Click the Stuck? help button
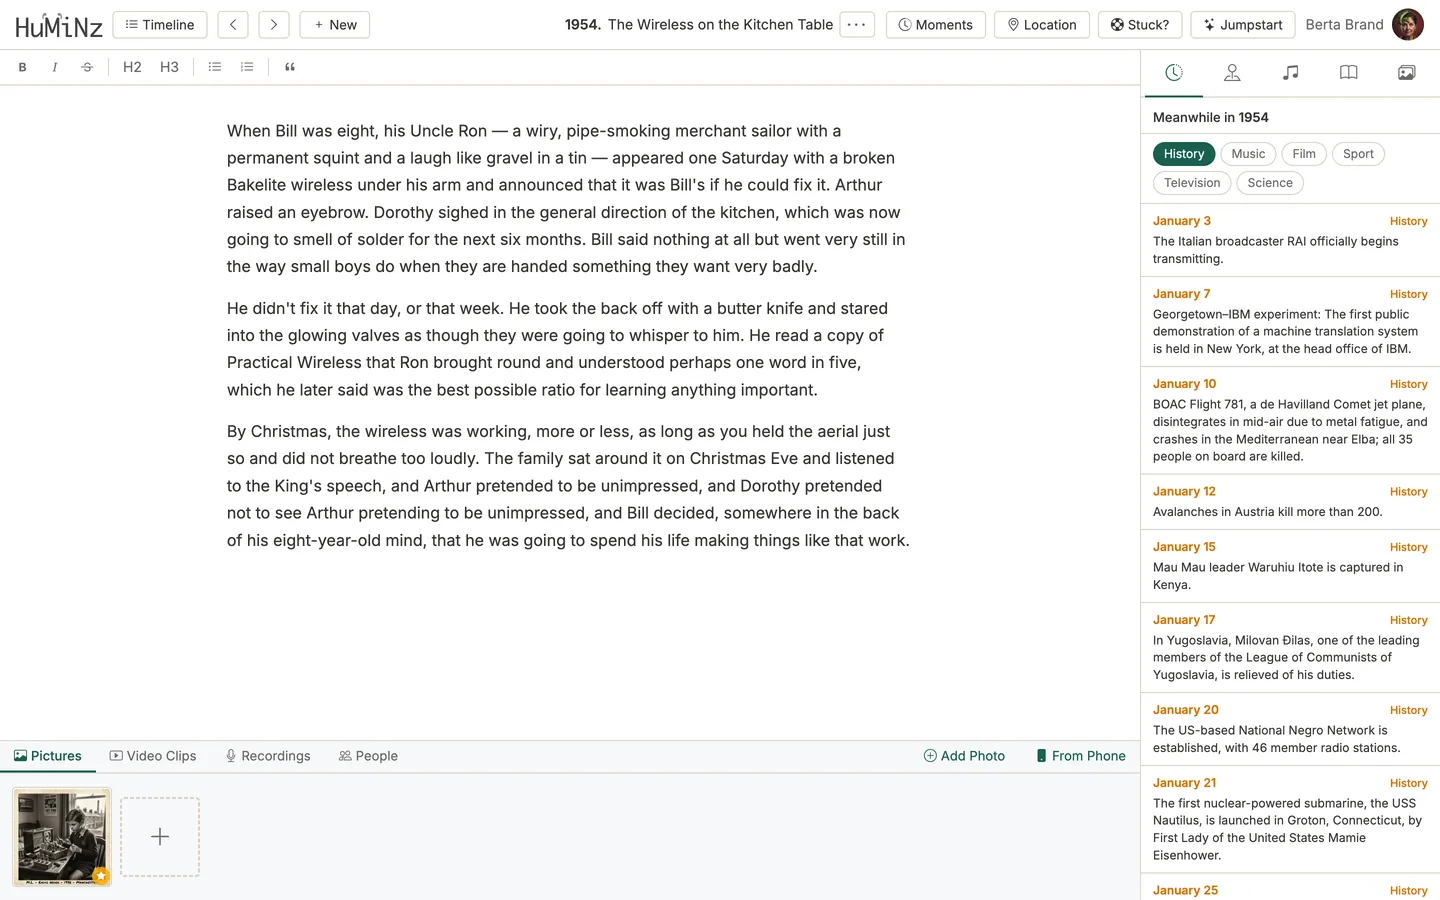1440x900 pixels. (1140, 25)
